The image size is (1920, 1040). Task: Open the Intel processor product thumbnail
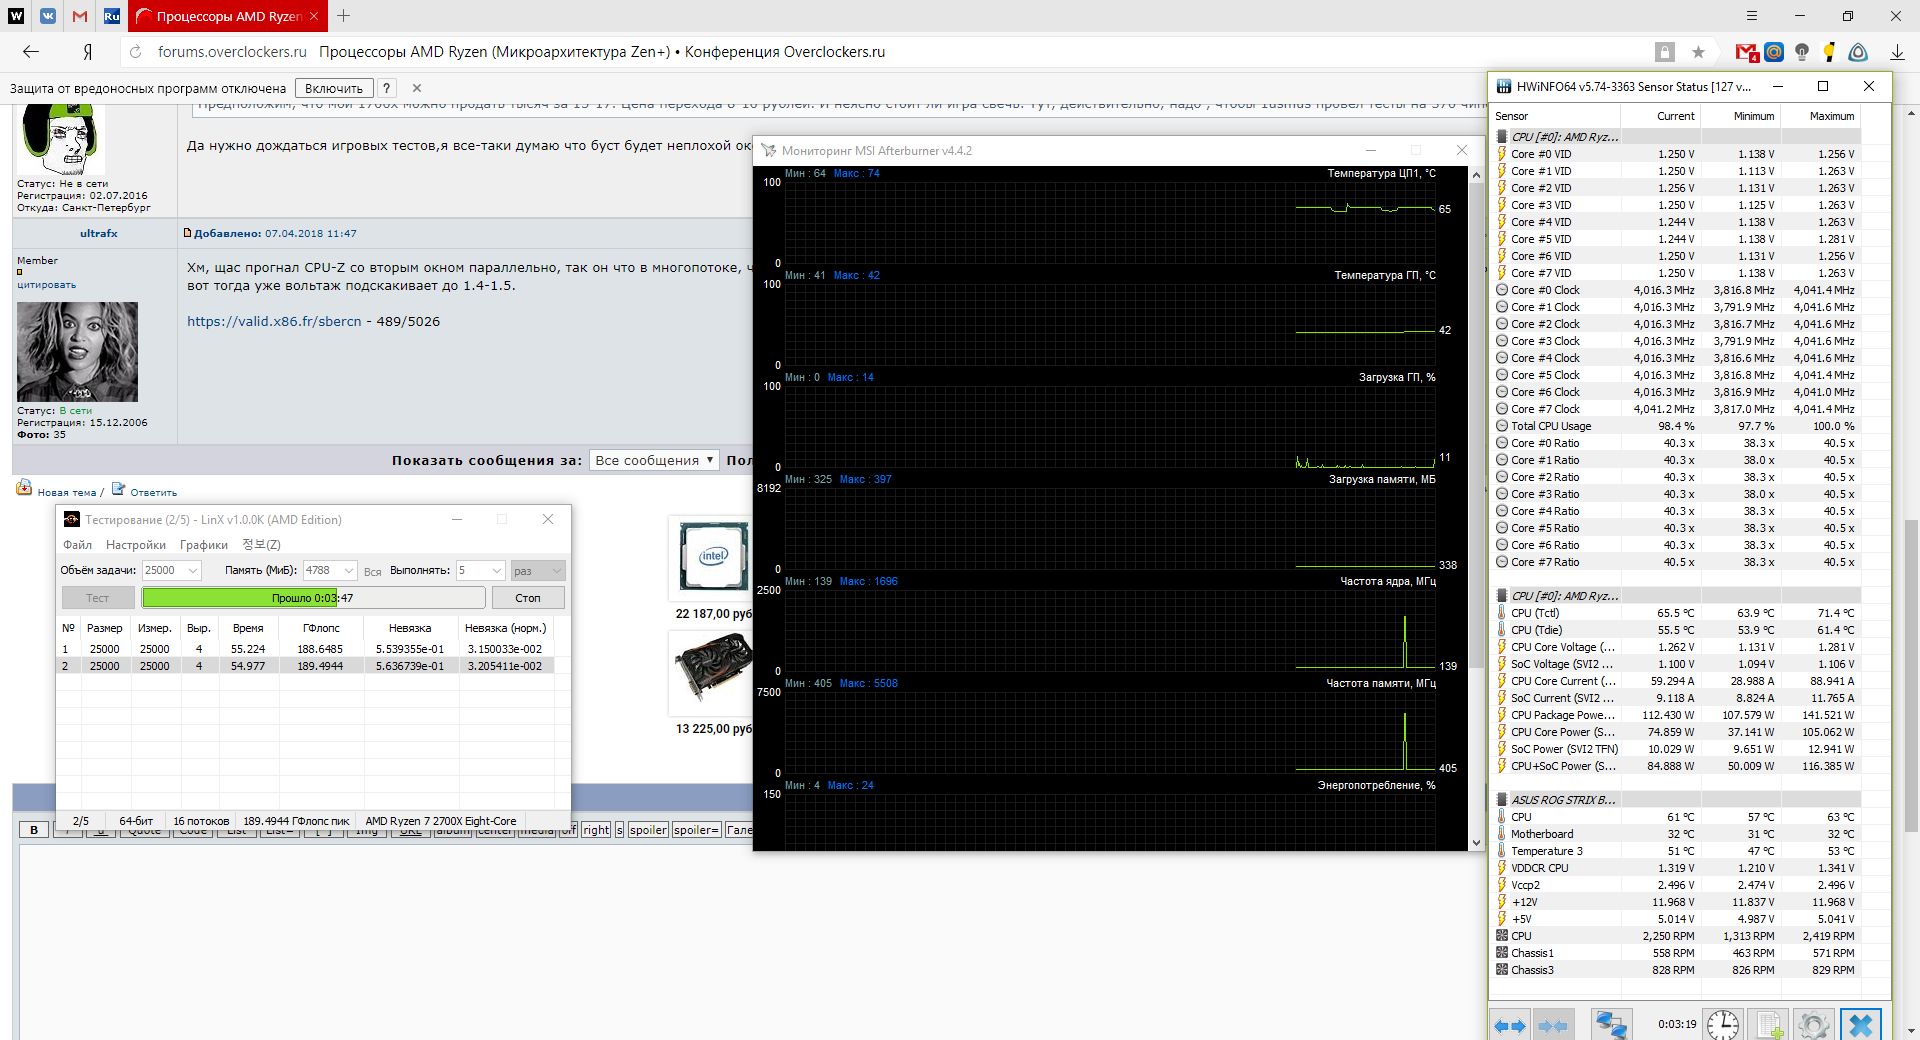[x=713, y=556]
